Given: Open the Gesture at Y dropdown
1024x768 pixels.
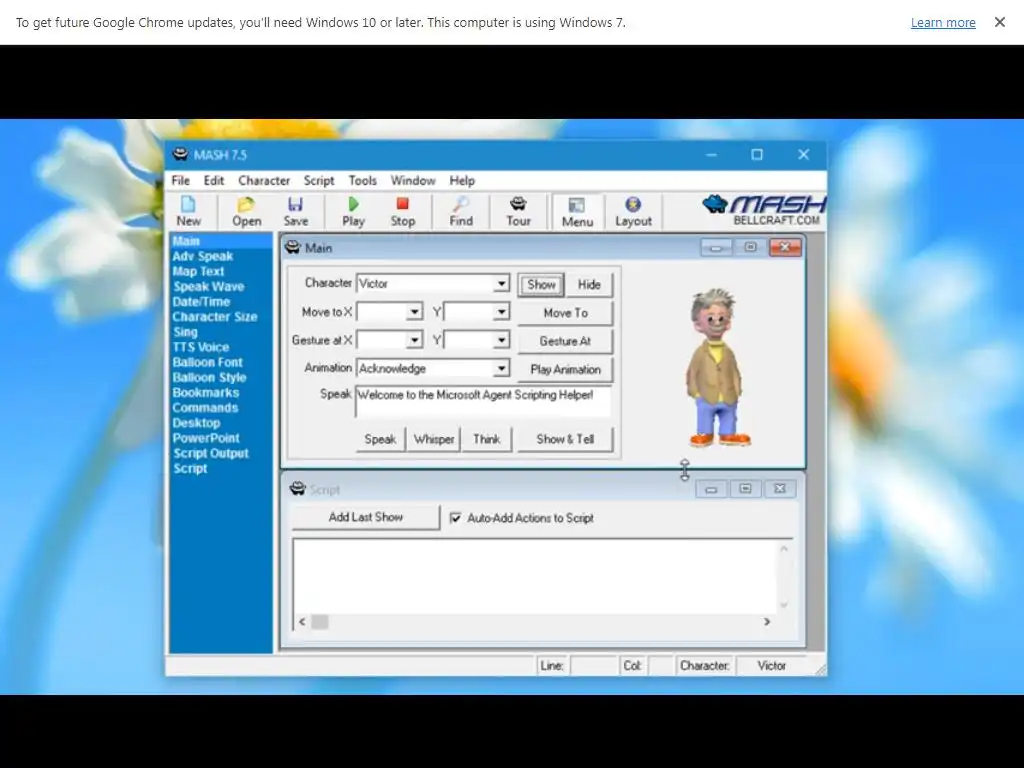Looking at the screenshot, I should (501, 340).
